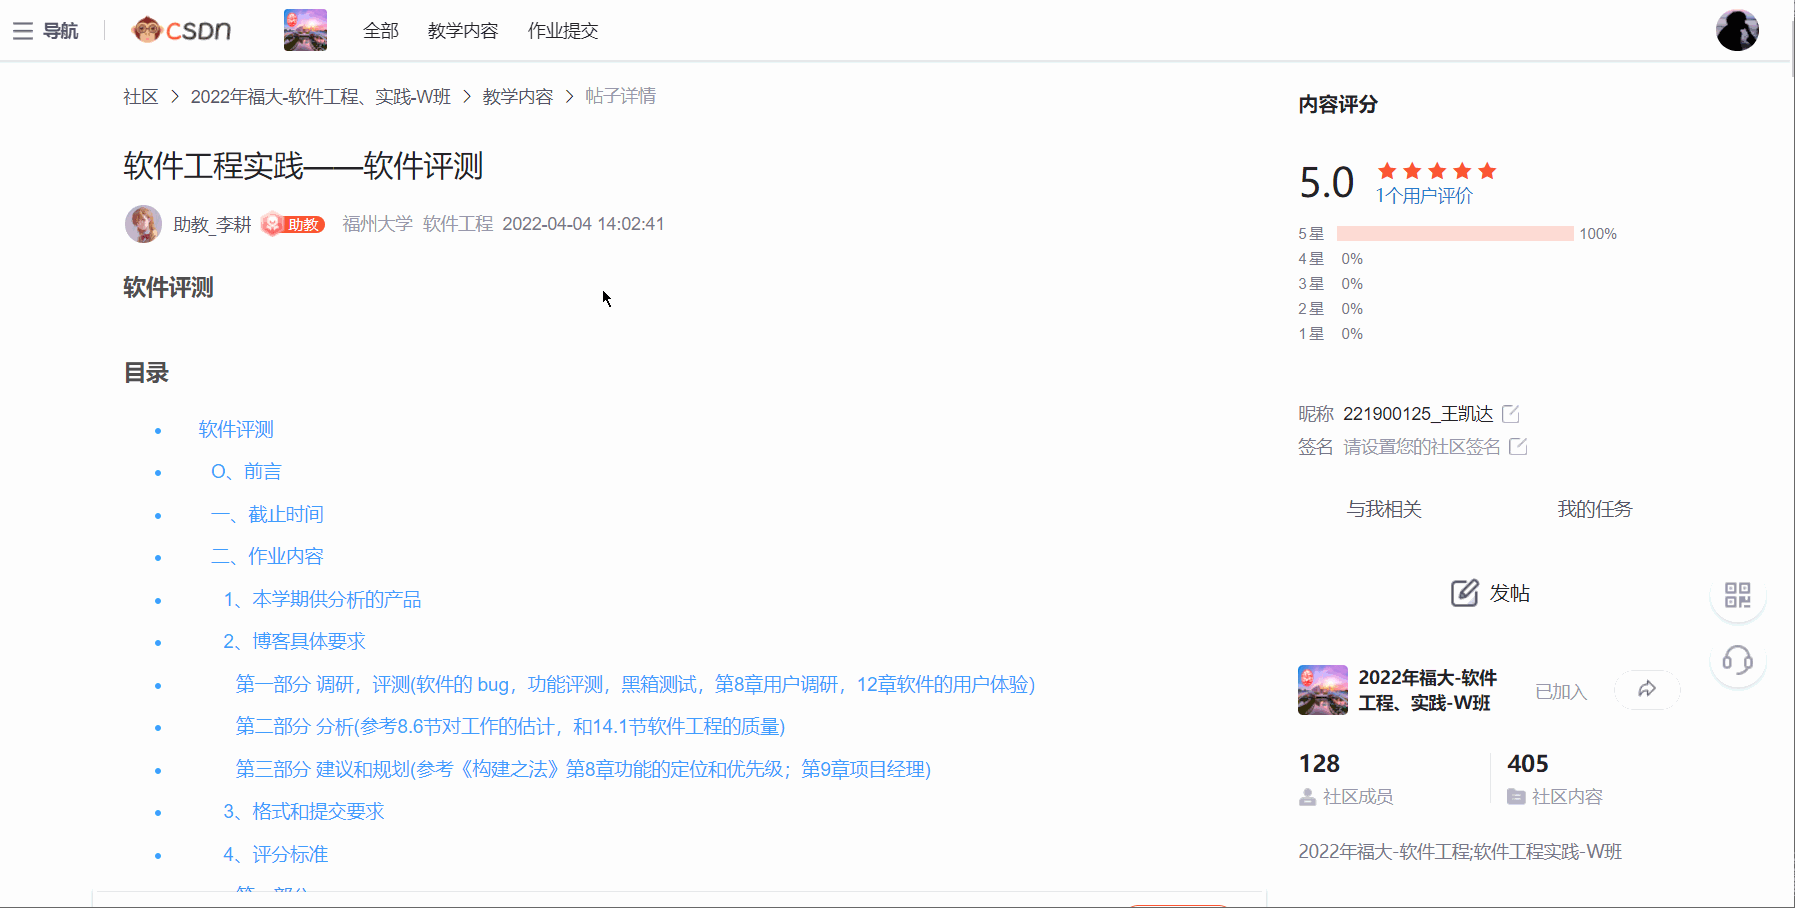Switch to the 教学内容 tab

[462, 31]
